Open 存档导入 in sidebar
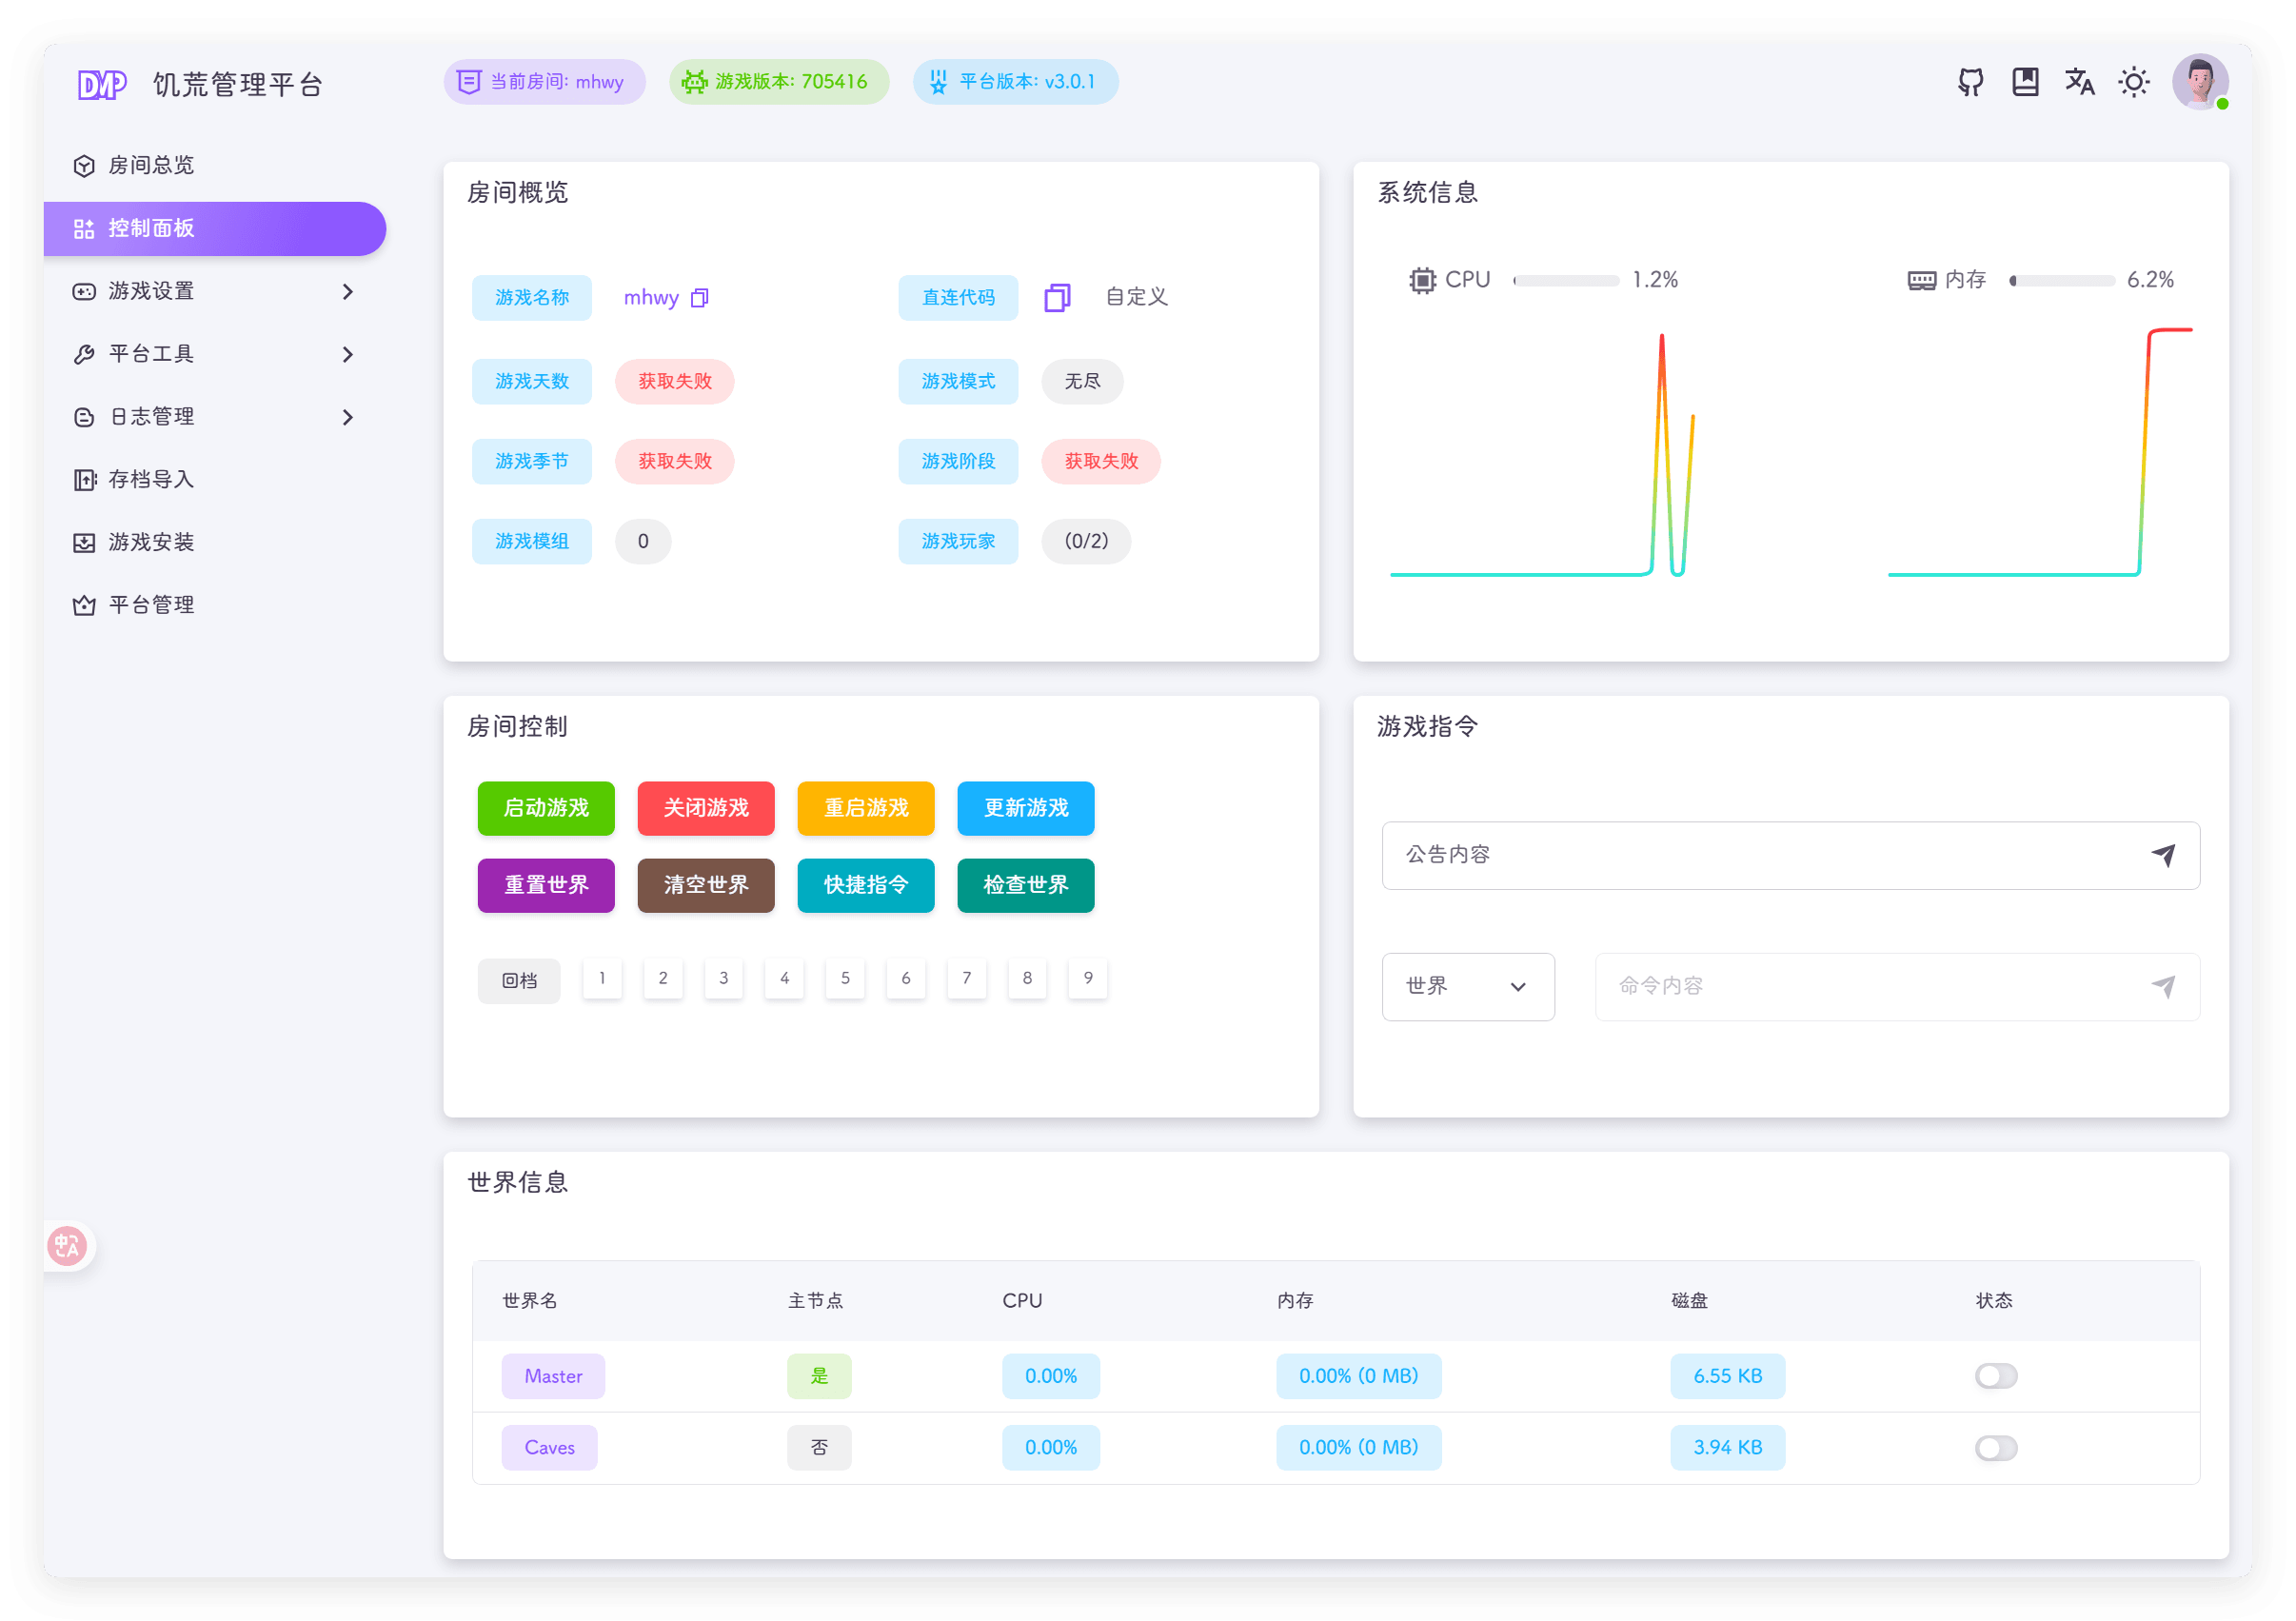 151,480
